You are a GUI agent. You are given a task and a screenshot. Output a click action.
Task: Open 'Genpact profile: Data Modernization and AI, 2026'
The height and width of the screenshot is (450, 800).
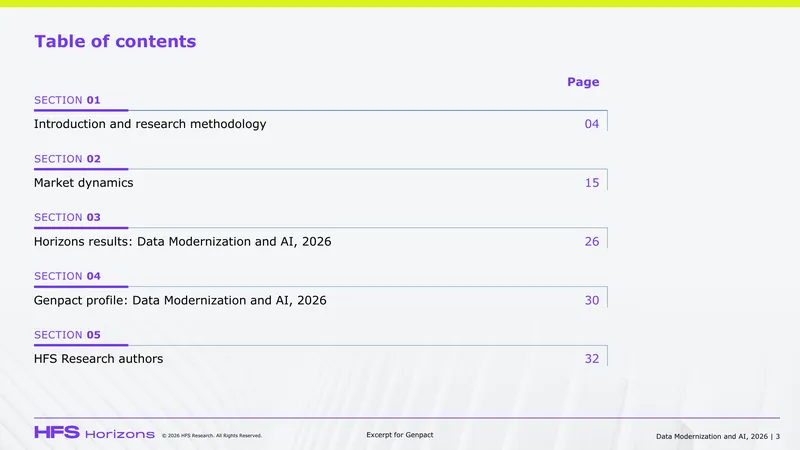tap(180, 300)
